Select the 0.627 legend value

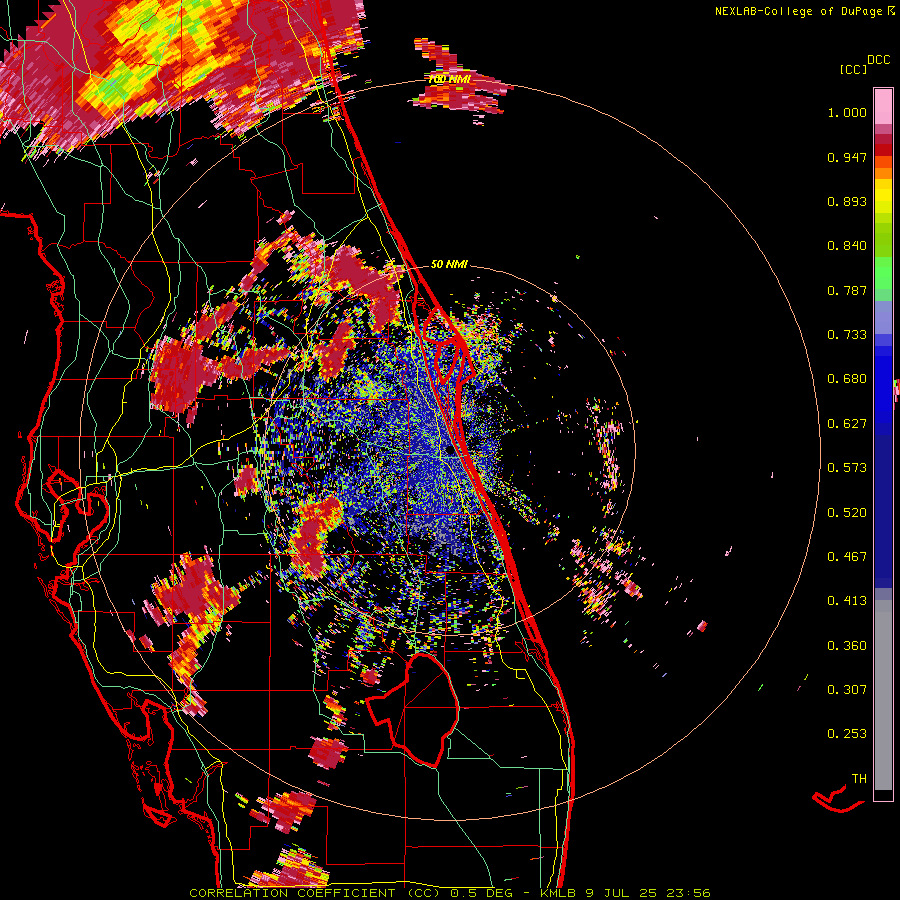click(x=847, y=424)
